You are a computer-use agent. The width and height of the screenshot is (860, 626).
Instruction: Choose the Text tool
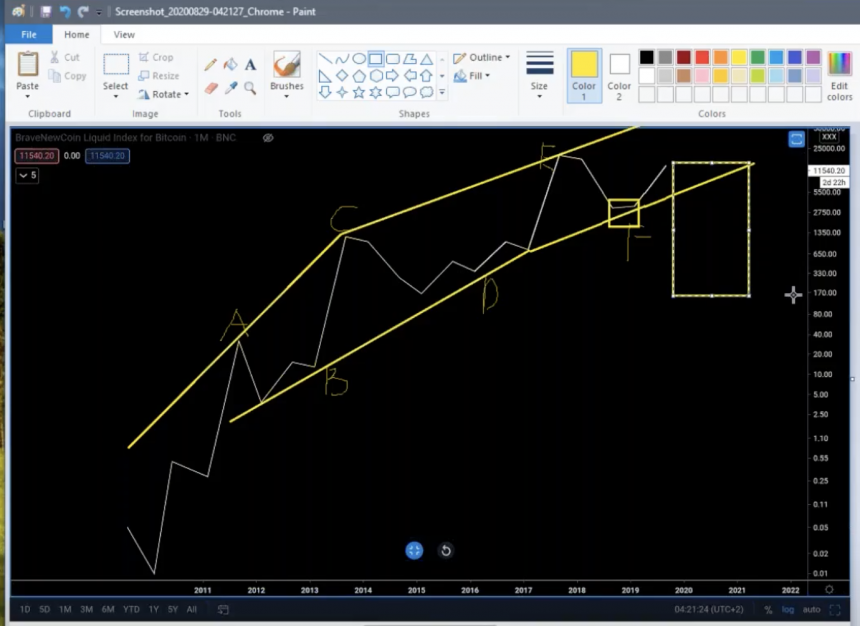coord(250,65)
